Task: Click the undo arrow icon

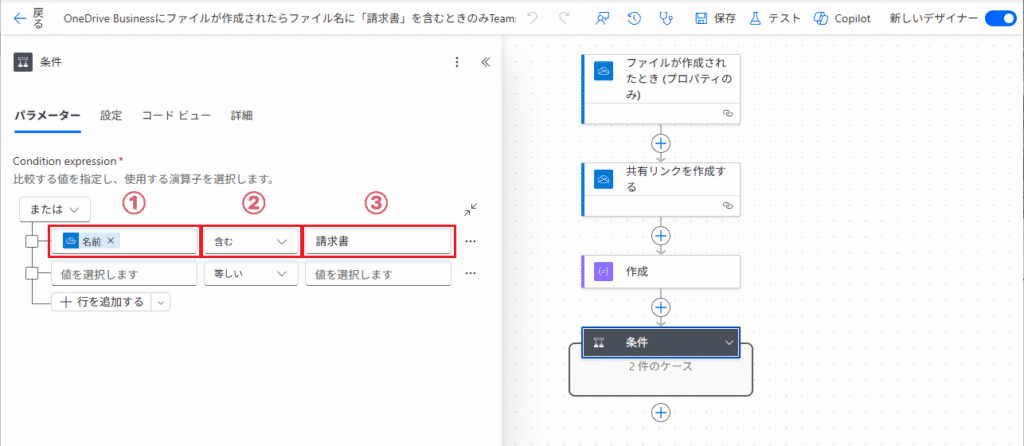Action: click(533, 18)
